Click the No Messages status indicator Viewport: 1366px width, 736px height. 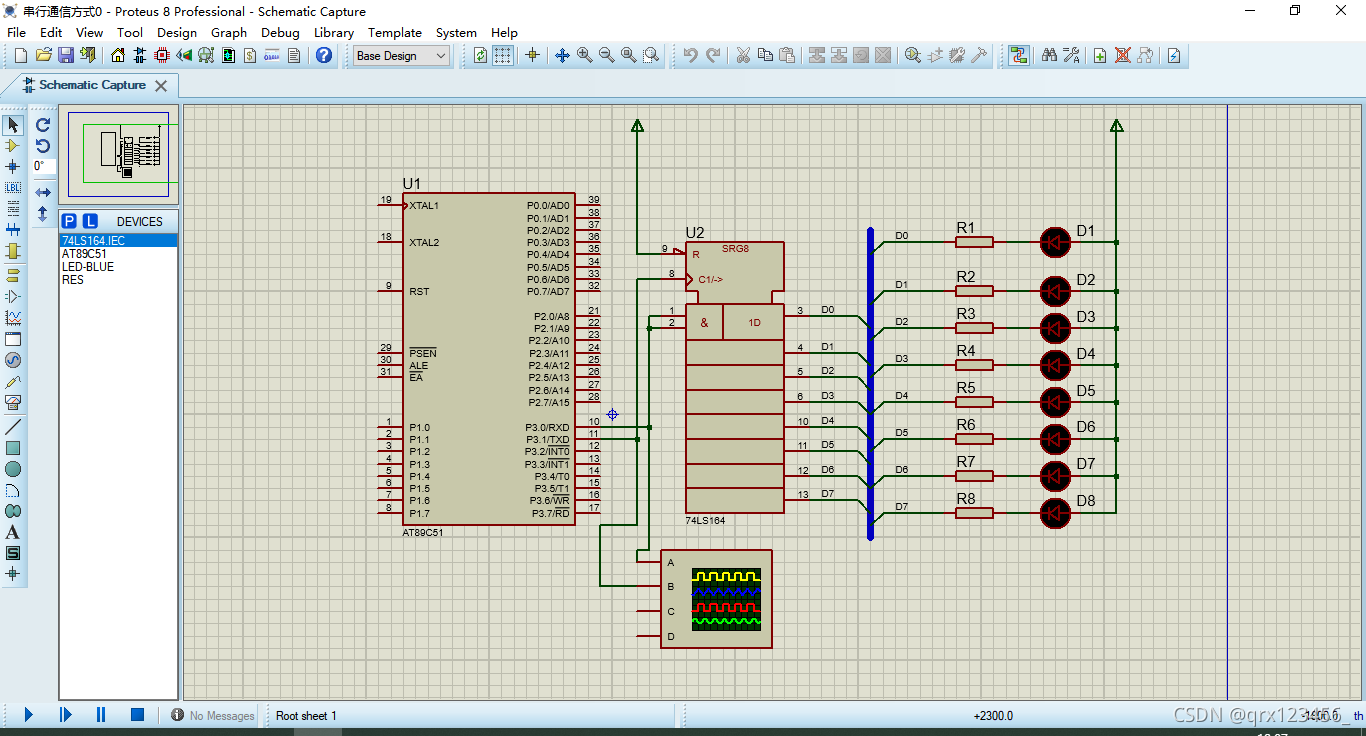pyautogui.click(x=213, y=716)
